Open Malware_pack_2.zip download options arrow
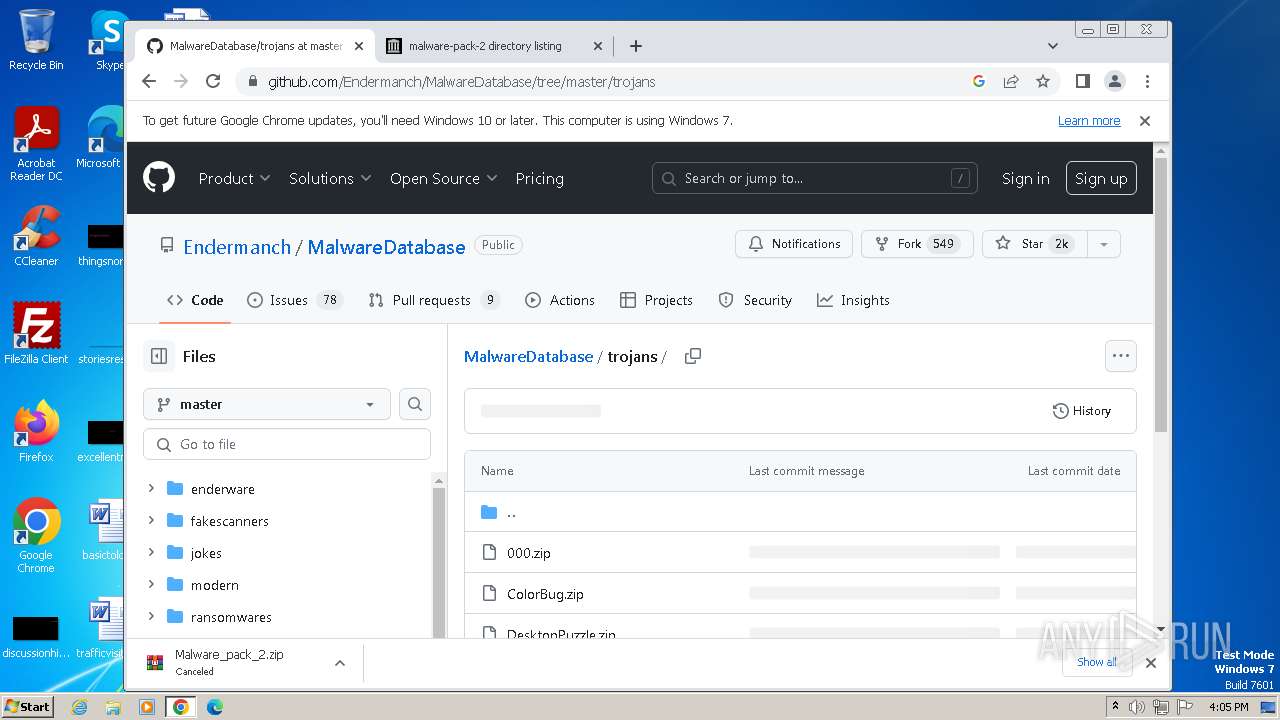The width and height of the screenshot is (1280, 720). click(340, 662)
